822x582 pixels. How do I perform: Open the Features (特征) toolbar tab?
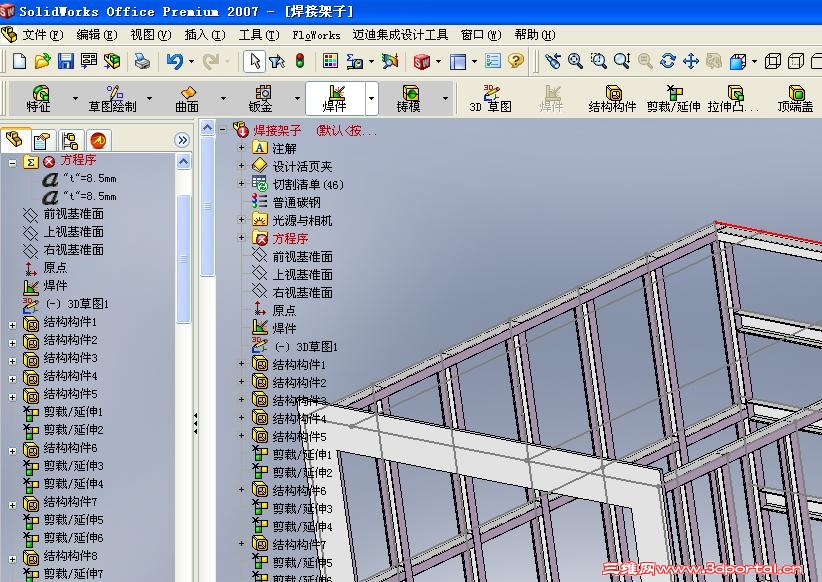[39, 99]
